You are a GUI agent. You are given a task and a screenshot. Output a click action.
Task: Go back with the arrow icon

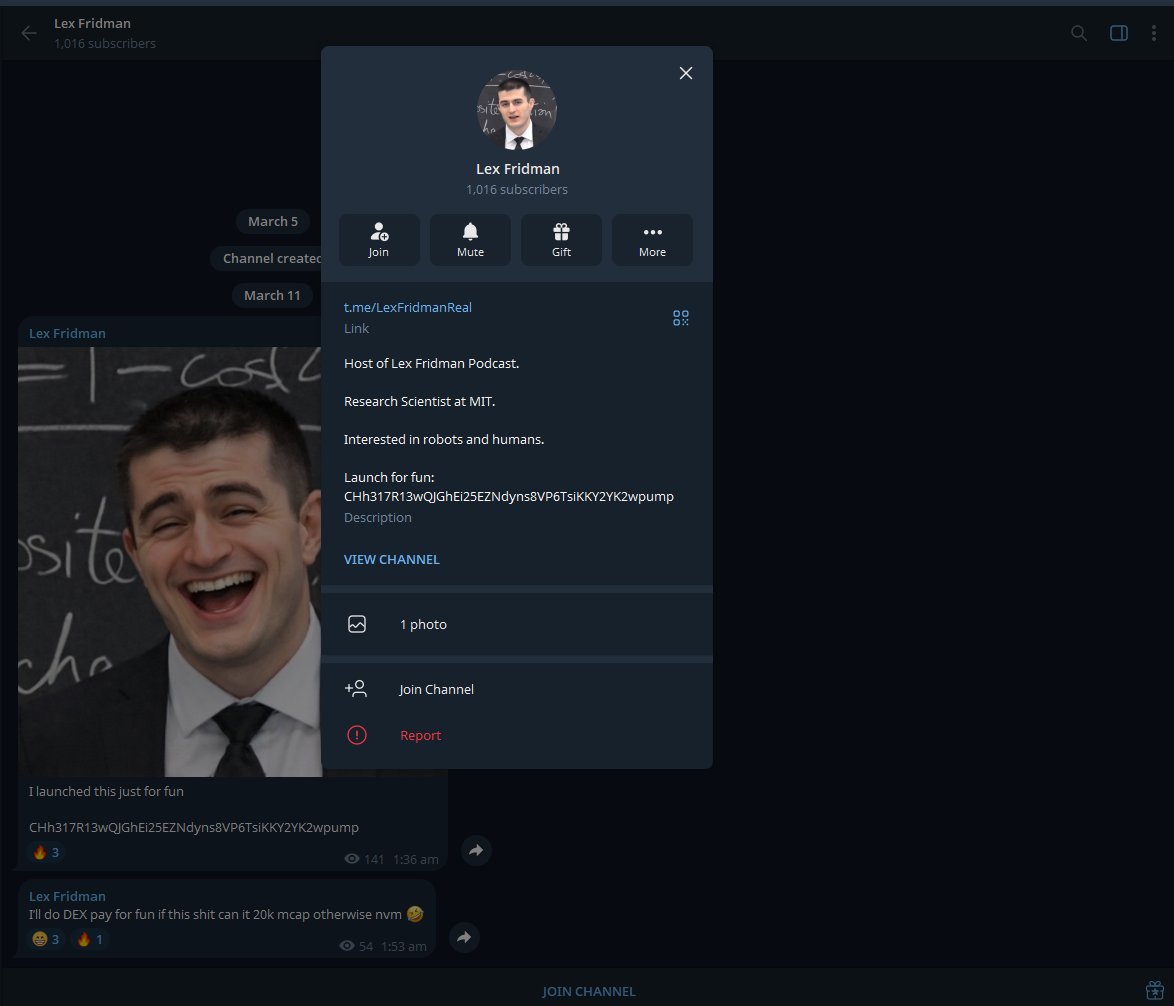(x=28, y=33)
